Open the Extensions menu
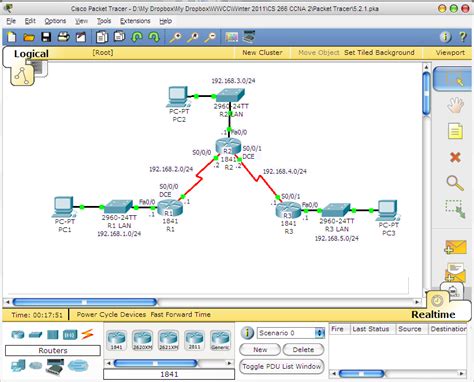The height and width of the screenshot is (382, 474). click(x=135, y=21)
